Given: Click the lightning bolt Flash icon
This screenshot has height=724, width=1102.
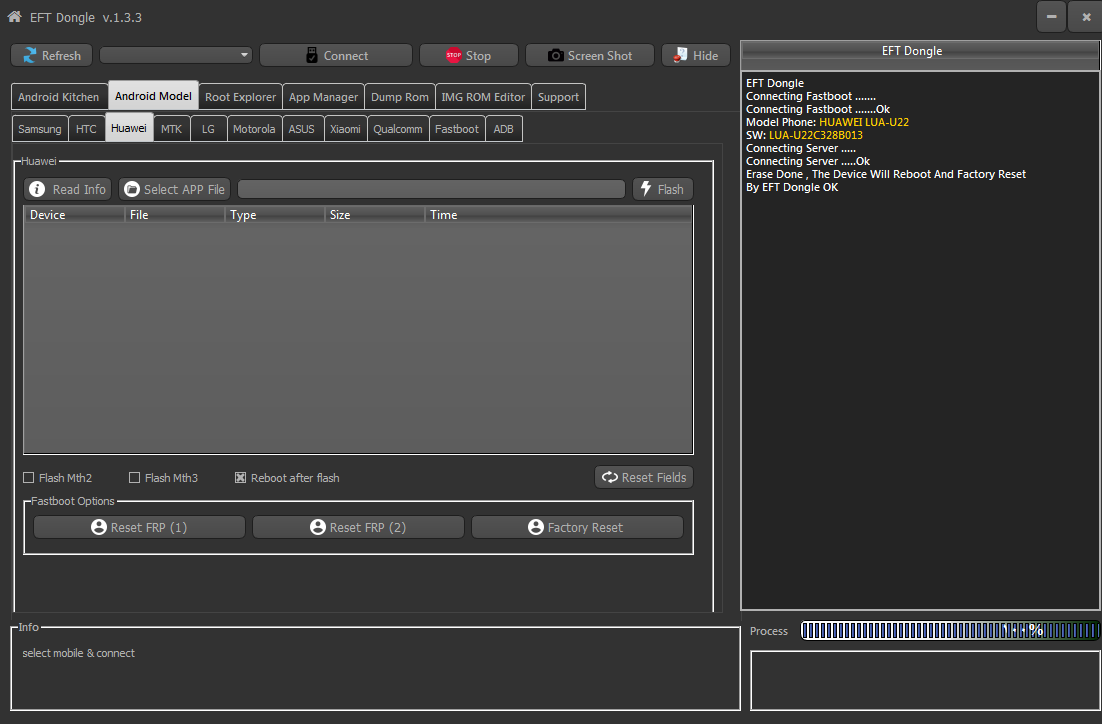Looking at the screenshot, I should (x=647, y=188).
